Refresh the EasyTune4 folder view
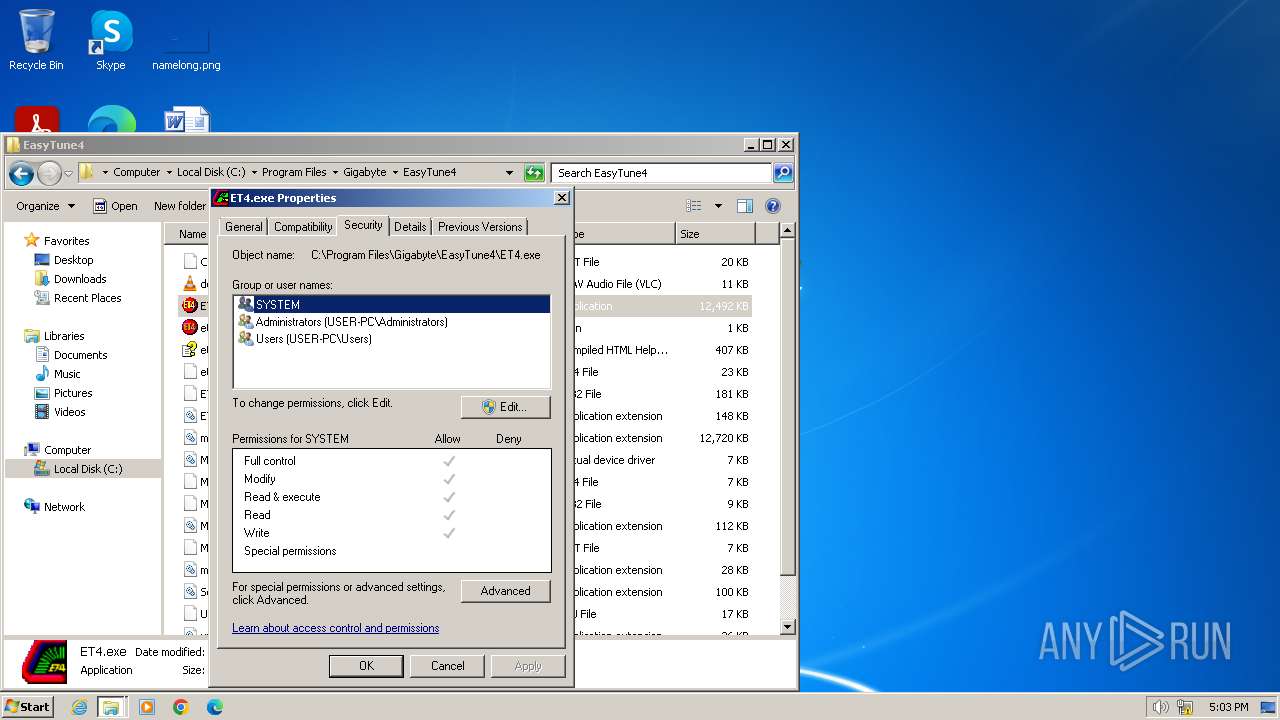The width and height of the screenshot is (1280, 720). 534,173
